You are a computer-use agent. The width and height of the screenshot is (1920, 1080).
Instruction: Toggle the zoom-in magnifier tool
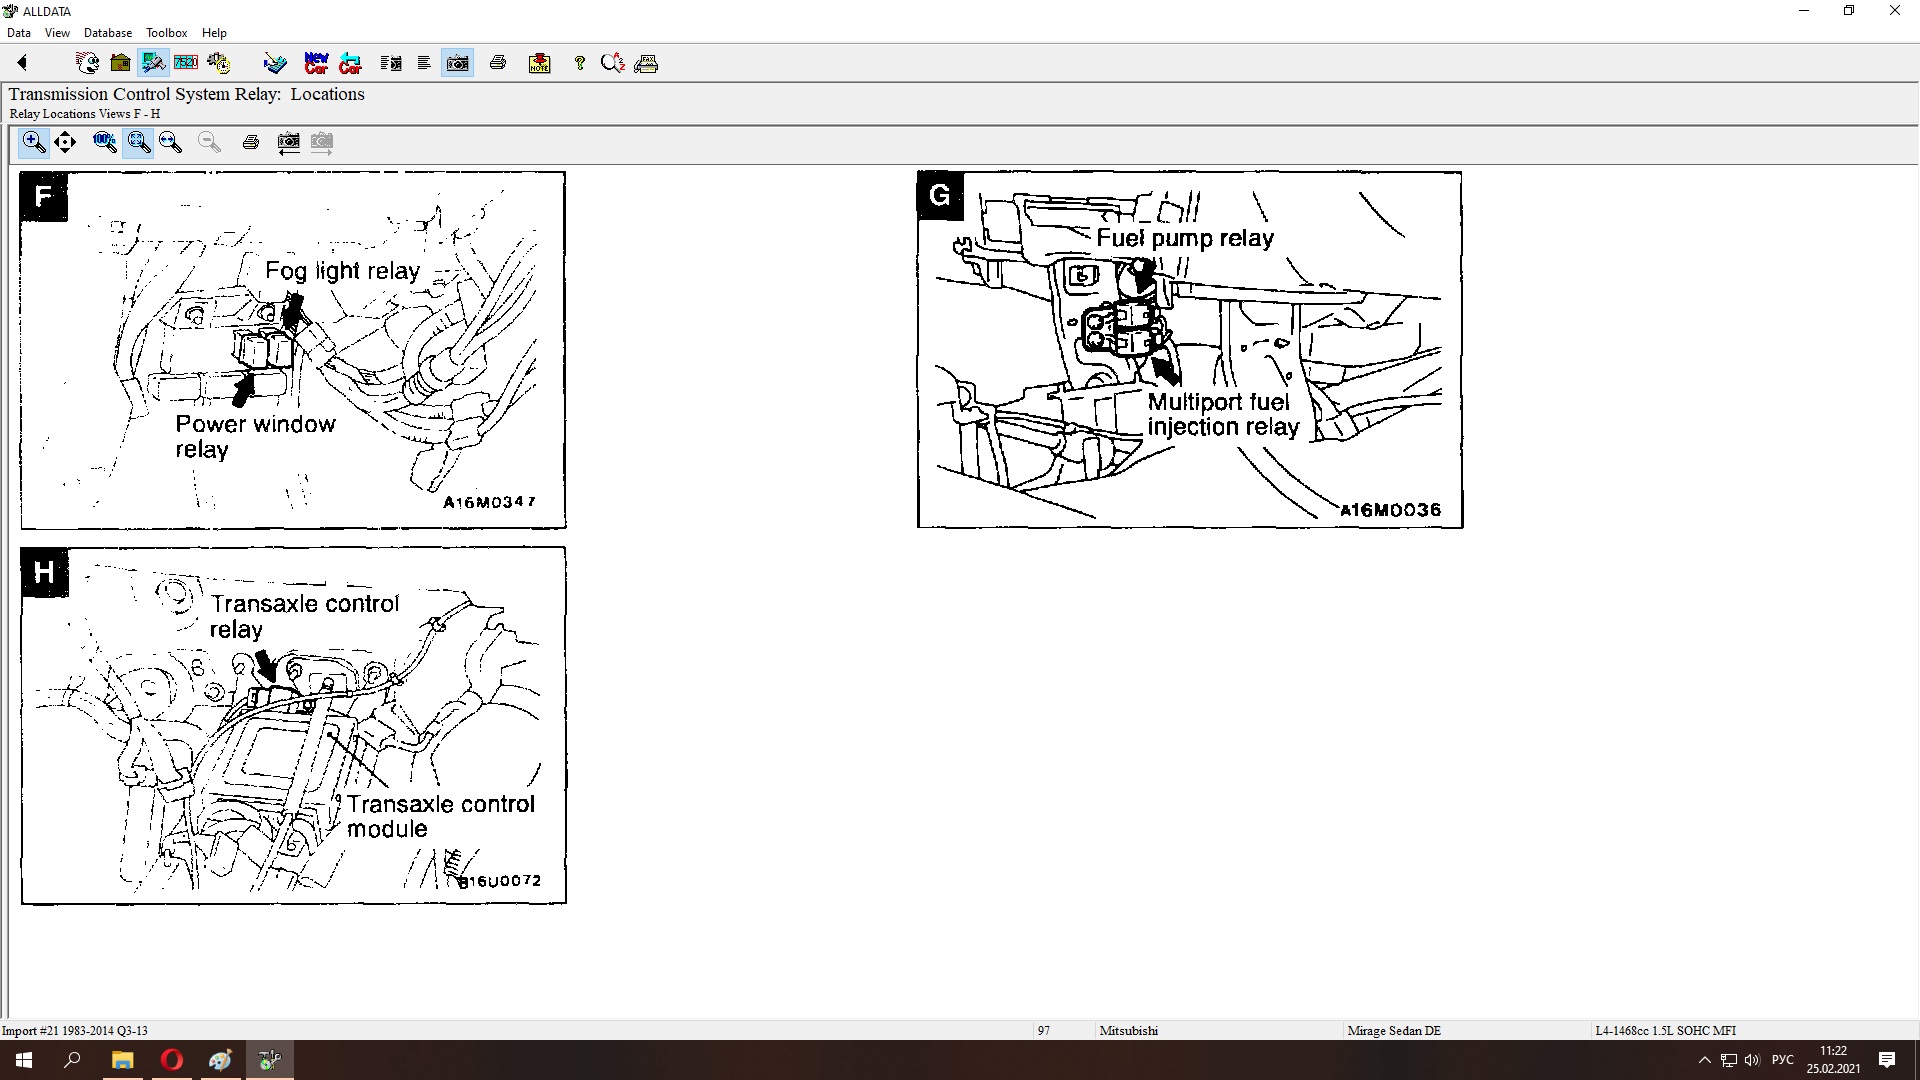coord(33,142)
